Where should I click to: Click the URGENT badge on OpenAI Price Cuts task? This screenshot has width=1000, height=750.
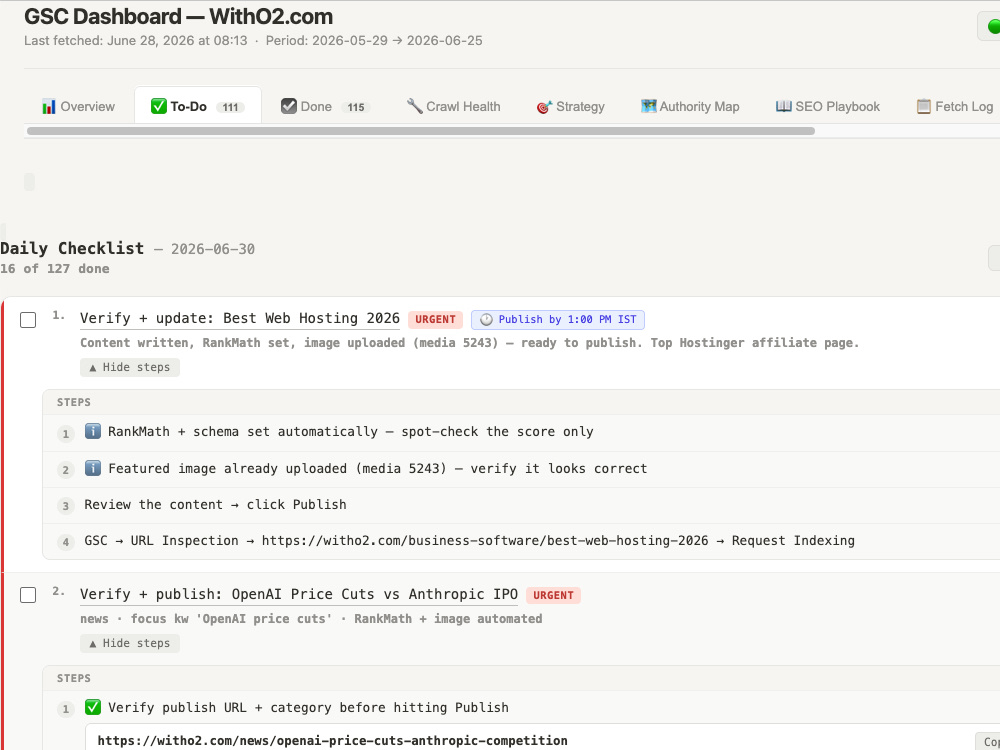click(x=553, y=595)
